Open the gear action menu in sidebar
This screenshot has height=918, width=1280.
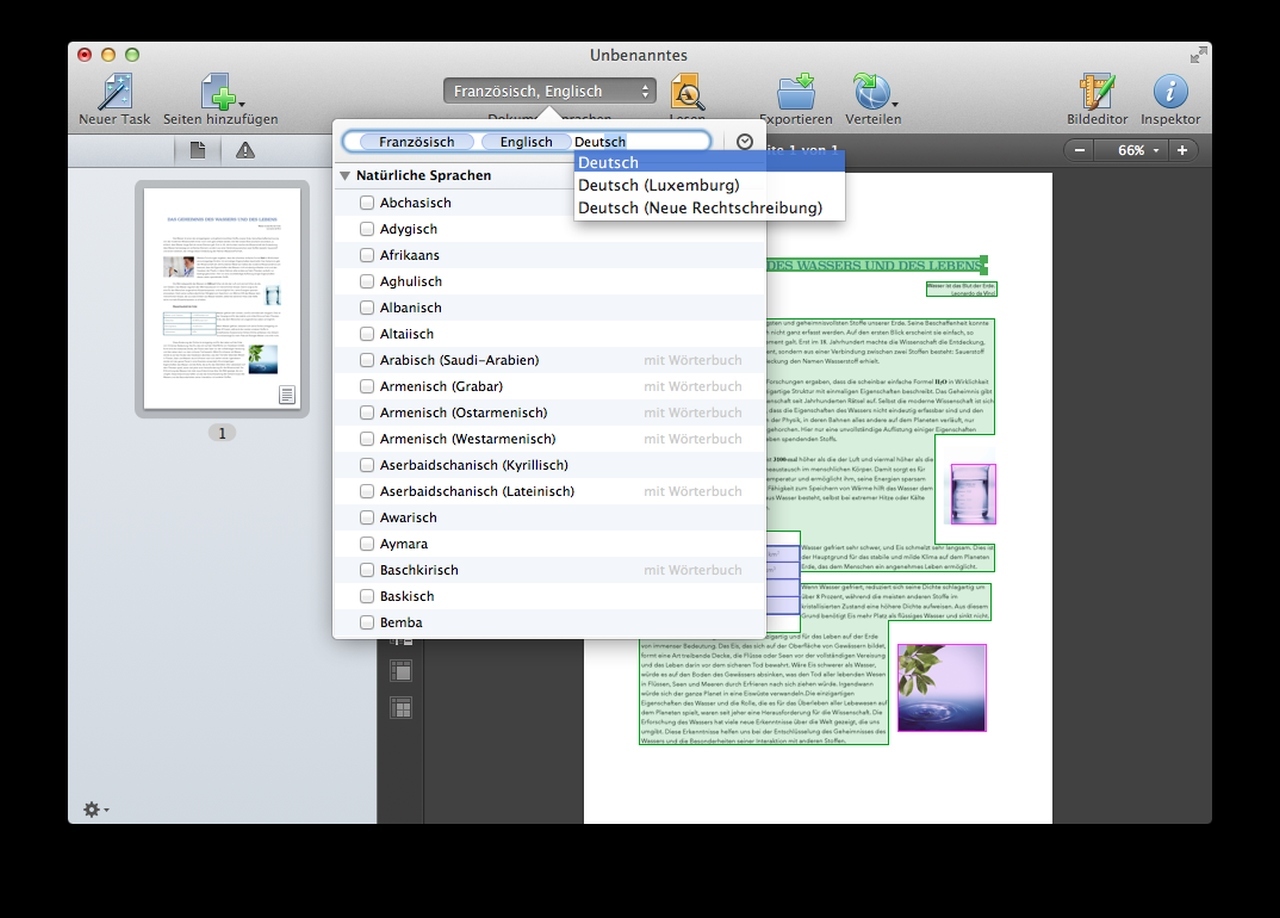[x=96, y=809]
